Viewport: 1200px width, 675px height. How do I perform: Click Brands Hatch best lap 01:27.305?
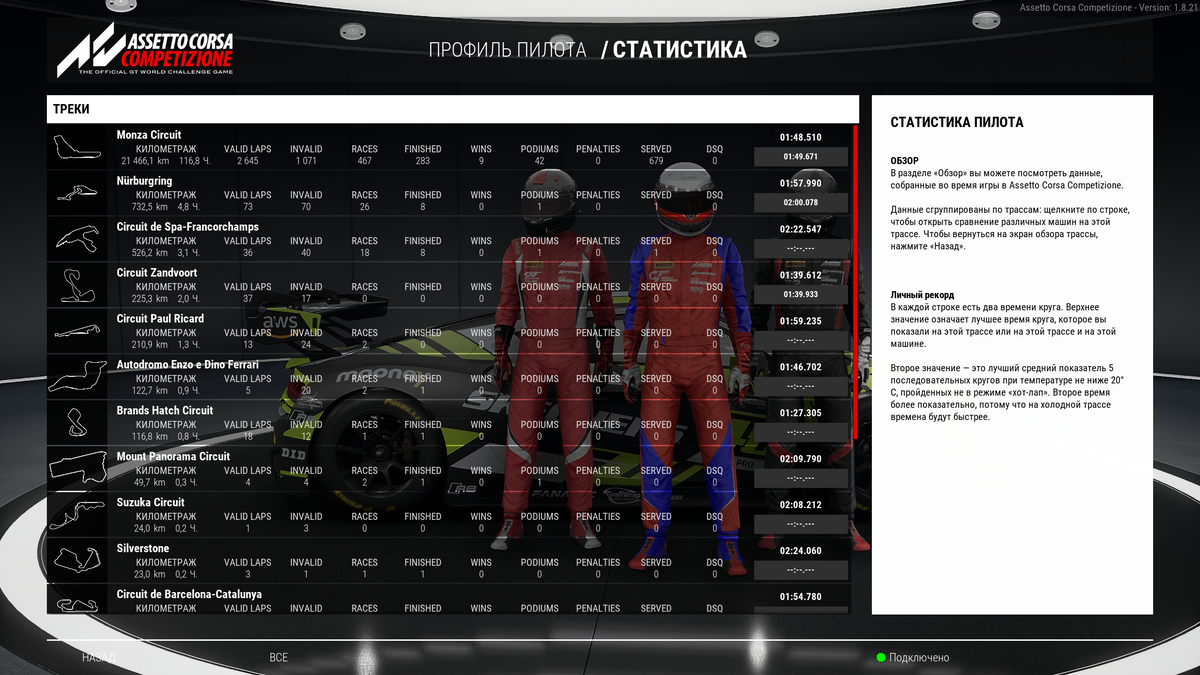800,413
